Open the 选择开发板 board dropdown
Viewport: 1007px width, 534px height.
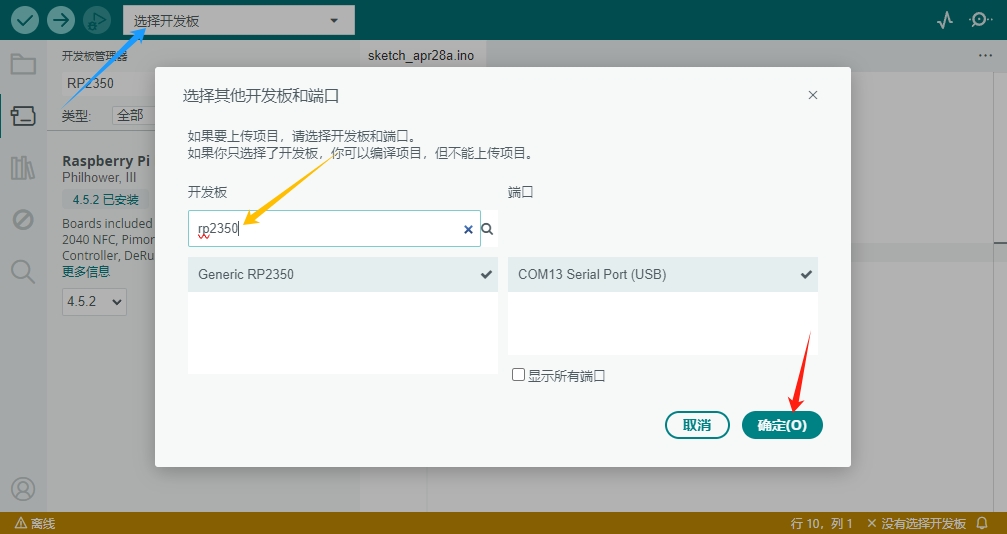tap(239, 21)
